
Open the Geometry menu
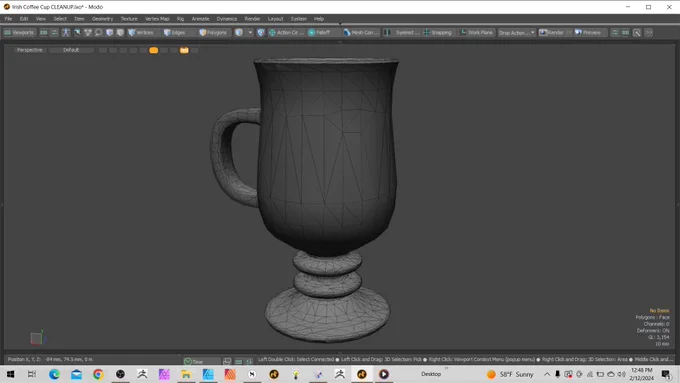(102, 19)
